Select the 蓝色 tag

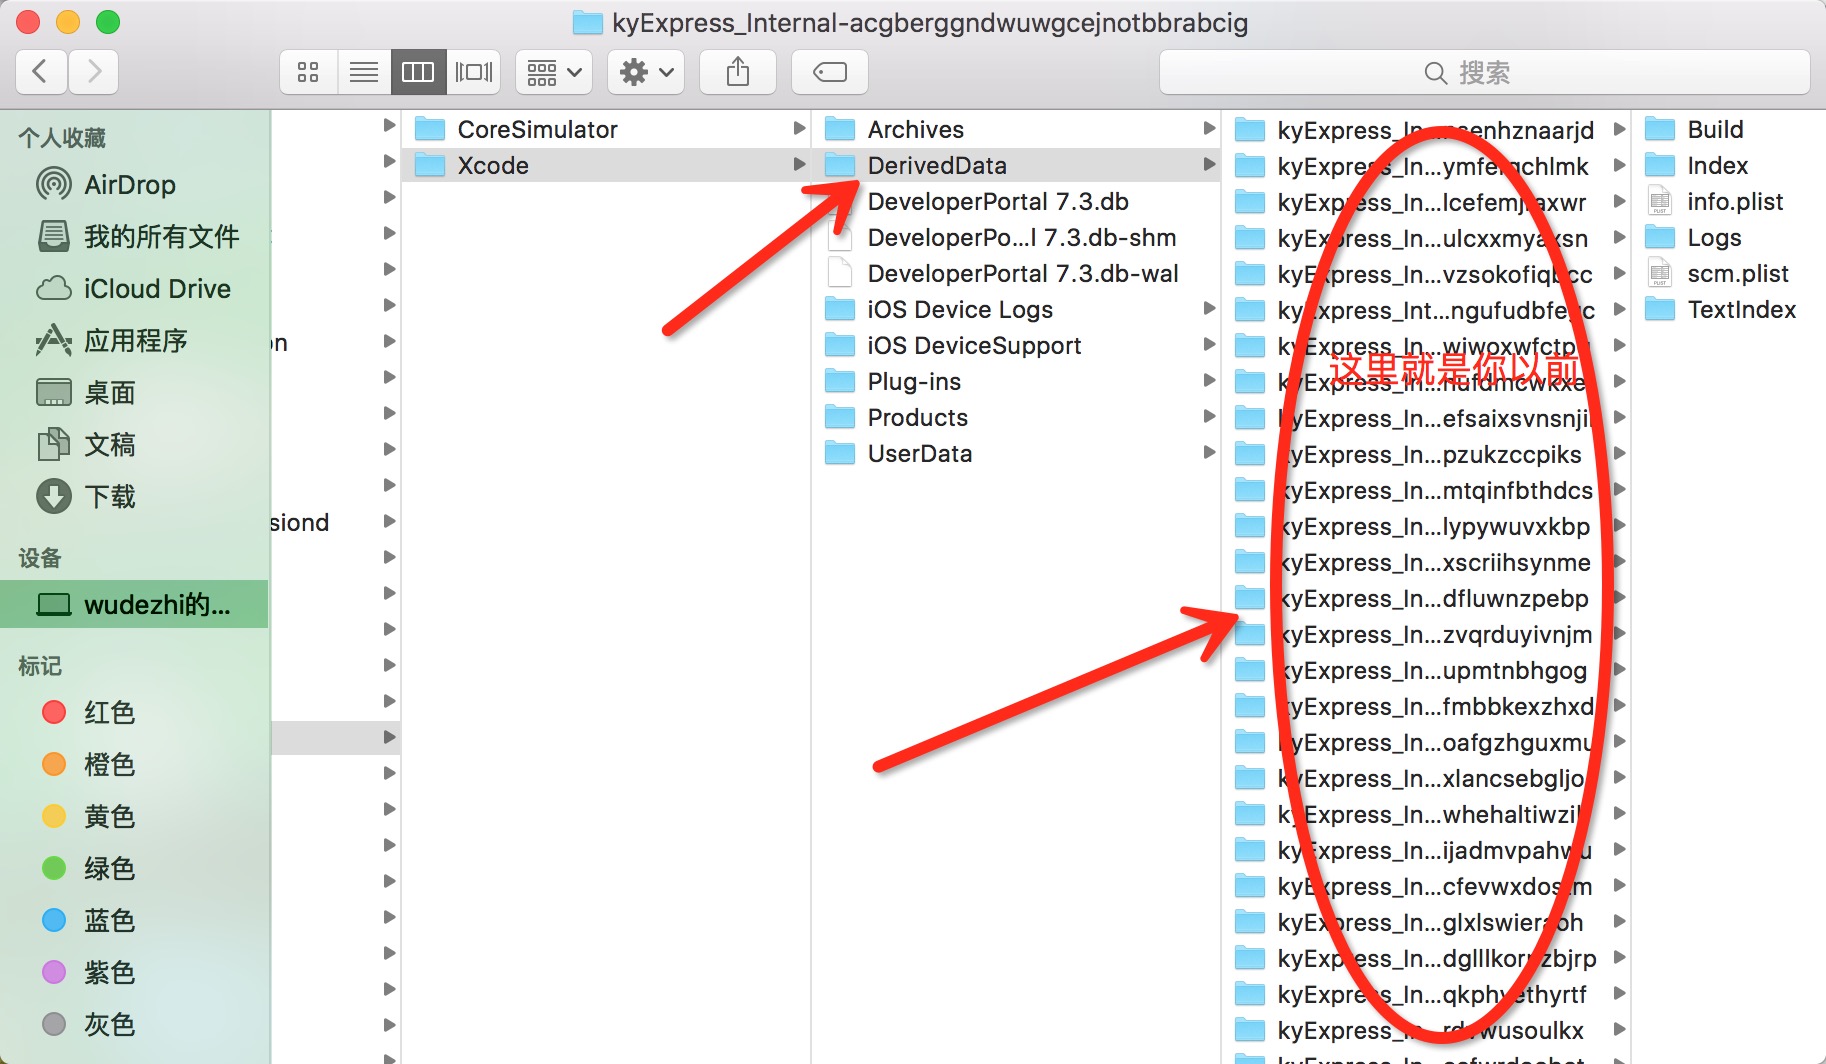[x=134, y=921]
